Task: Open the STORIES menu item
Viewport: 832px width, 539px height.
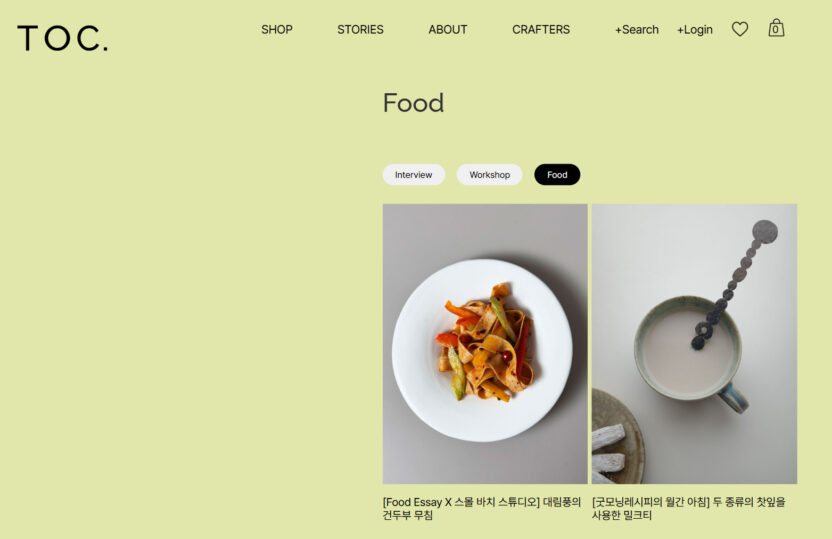Action: click(x=360, y=30)
